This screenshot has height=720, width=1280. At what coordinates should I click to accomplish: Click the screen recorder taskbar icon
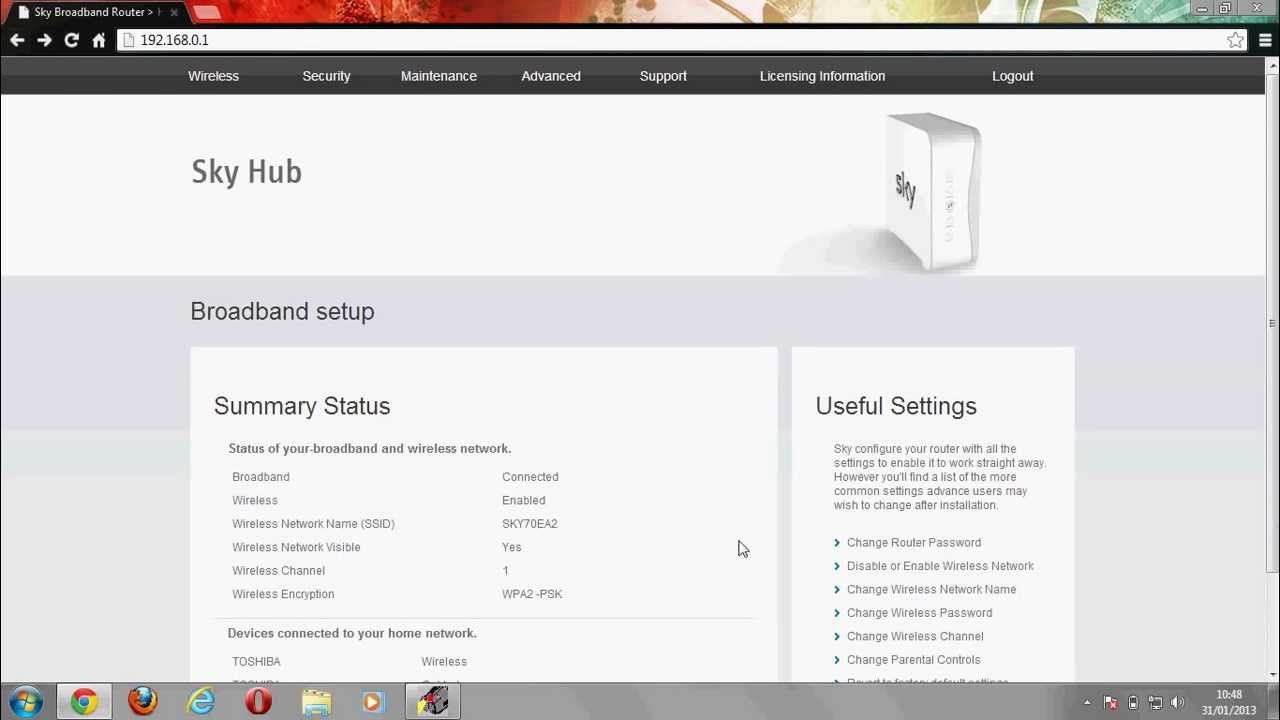433,702
